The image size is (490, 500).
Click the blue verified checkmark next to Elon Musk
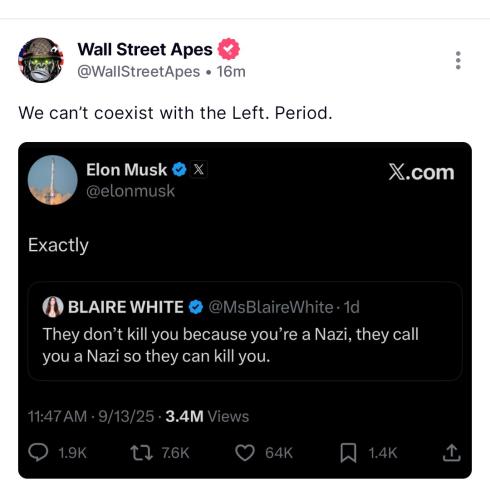(x=179, y=170)
